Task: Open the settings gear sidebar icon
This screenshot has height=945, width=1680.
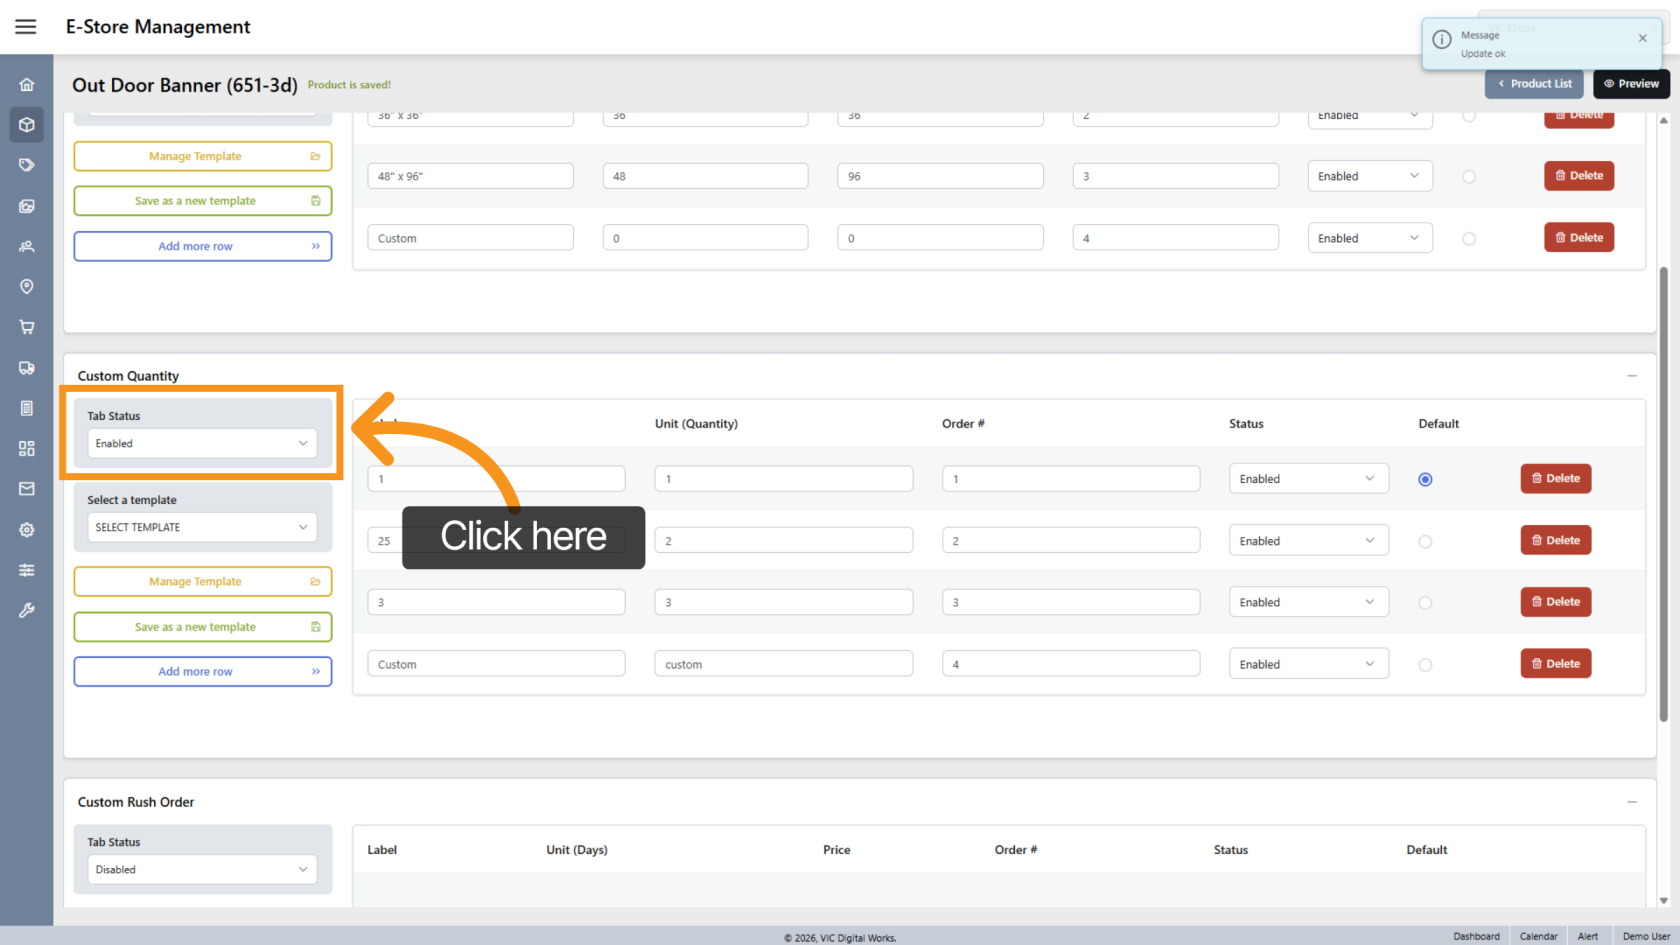Action: coord(27,530)
